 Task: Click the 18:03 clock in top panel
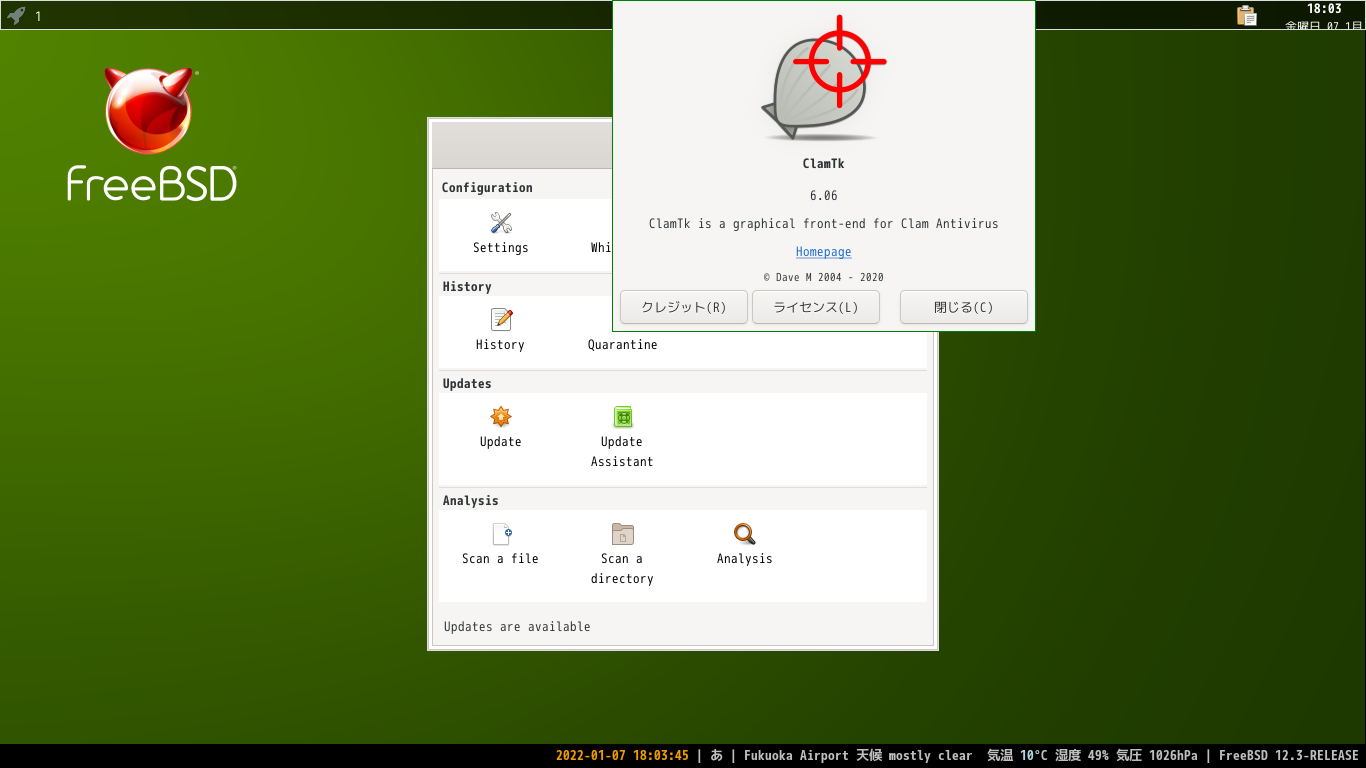click(1324, 9)
